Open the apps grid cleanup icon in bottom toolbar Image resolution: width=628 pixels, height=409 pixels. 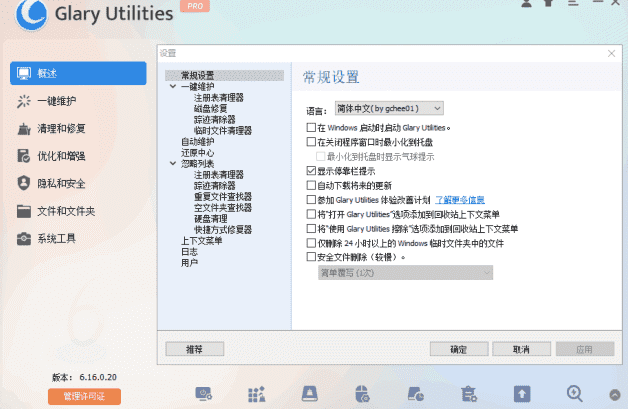pos(256,394)
